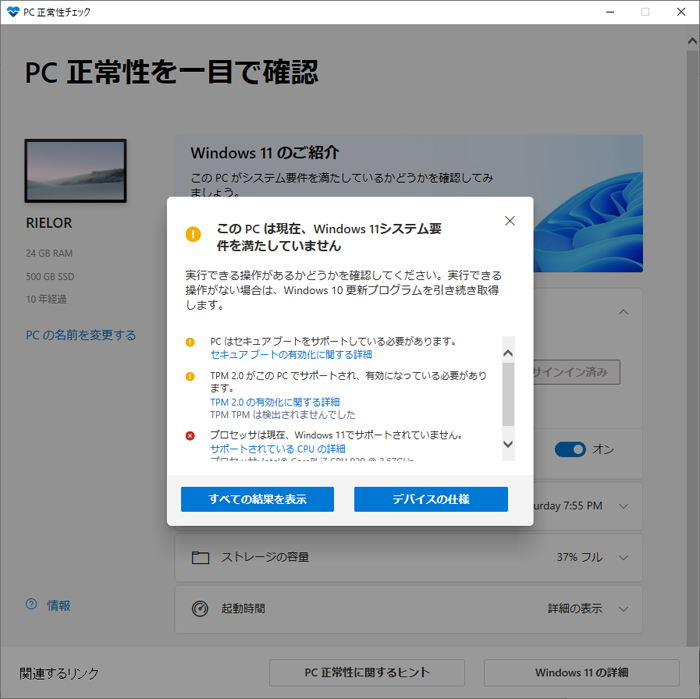
Task: Click the storage capacity folder icon
Action: tap(200, 557)
